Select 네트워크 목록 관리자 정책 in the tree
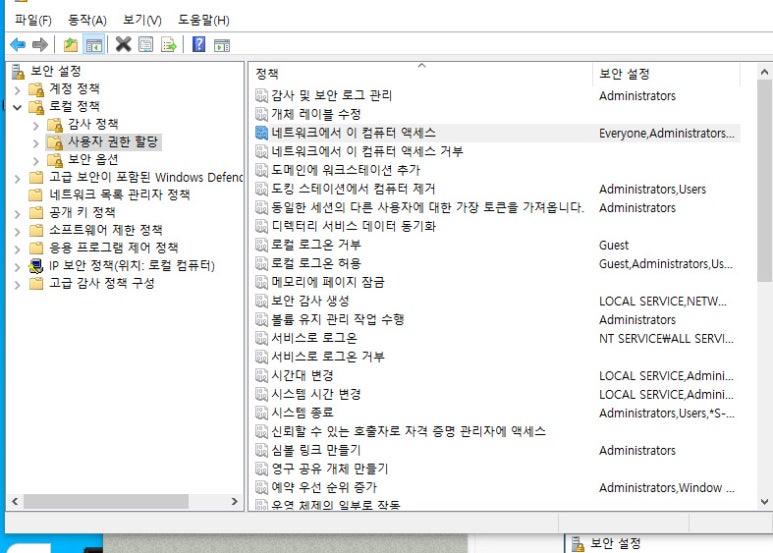The height and width of the screenshot is (553, 773). (x=119, y=195)
